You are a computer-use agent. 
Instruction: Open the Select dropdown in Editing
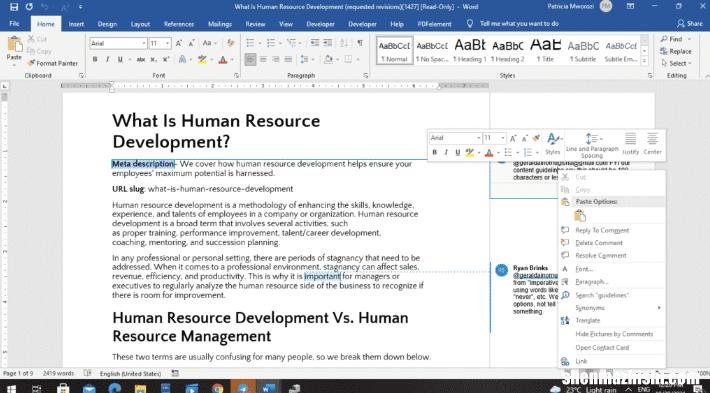(676, 63)
